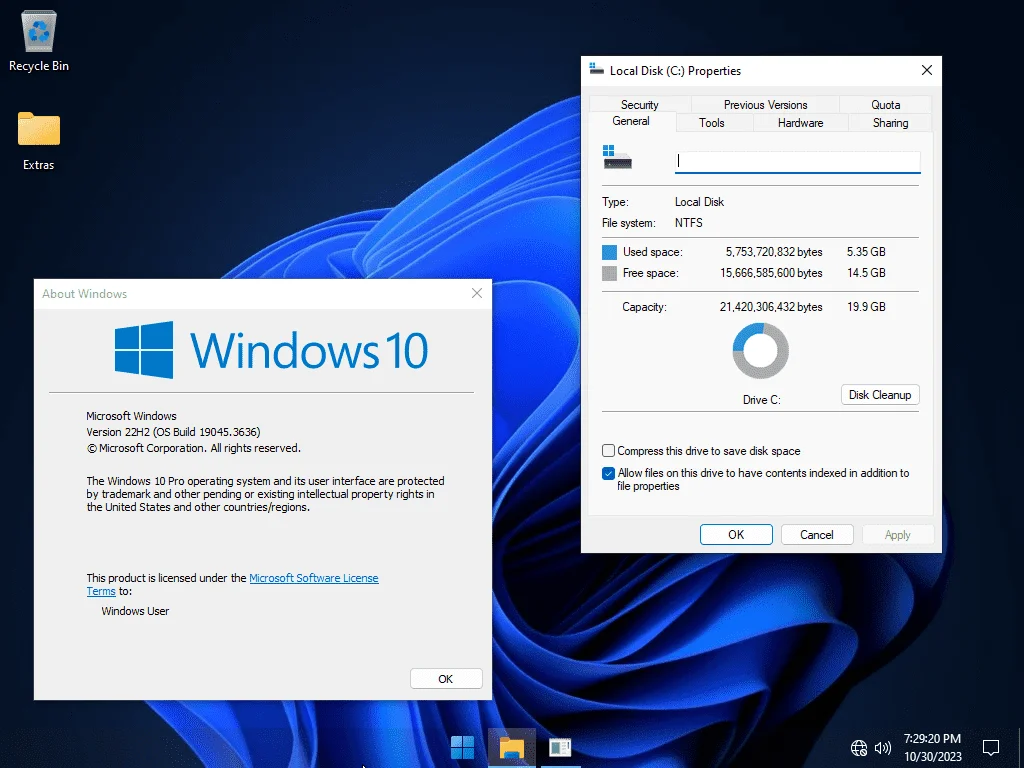Uncheck Allow files to have contents indexed

[608, 473]
